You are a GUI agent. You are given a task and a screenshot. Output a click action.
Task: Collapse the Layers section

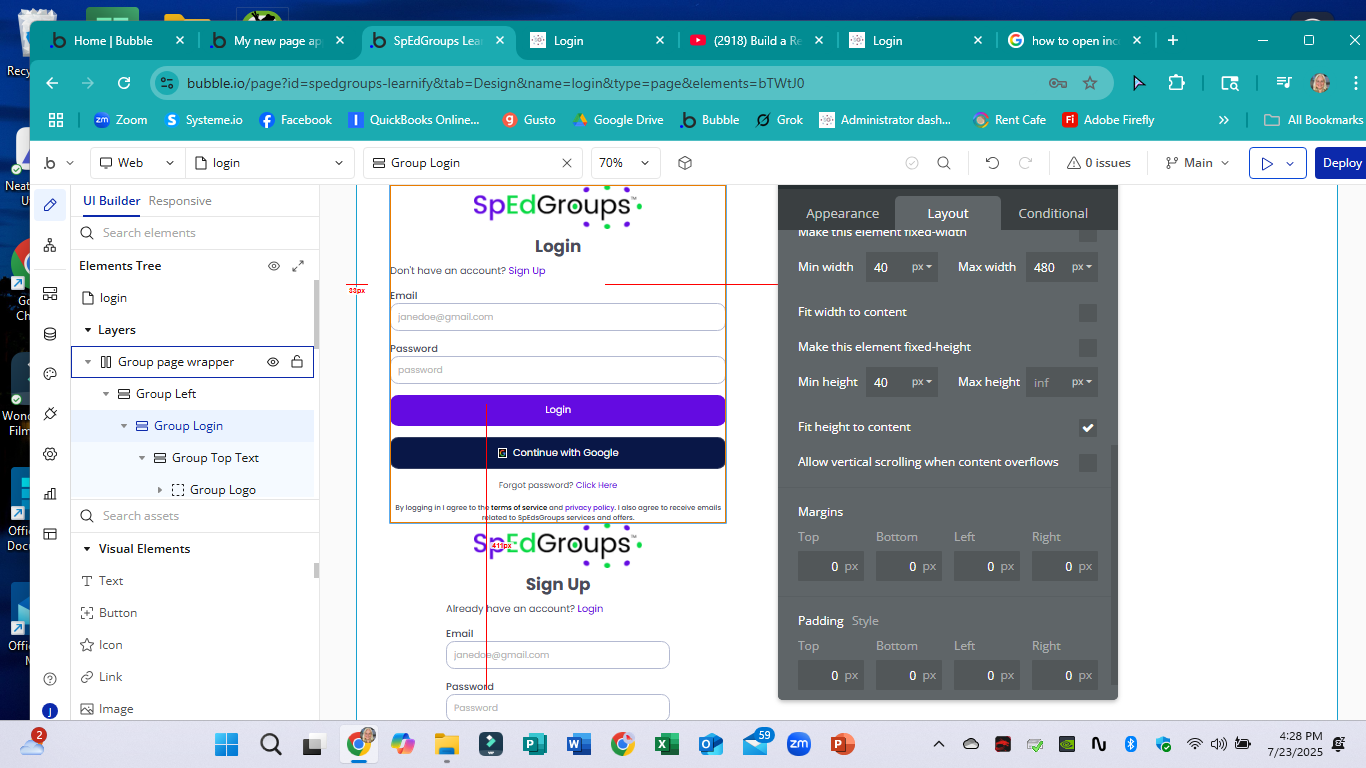pos(87,330)
